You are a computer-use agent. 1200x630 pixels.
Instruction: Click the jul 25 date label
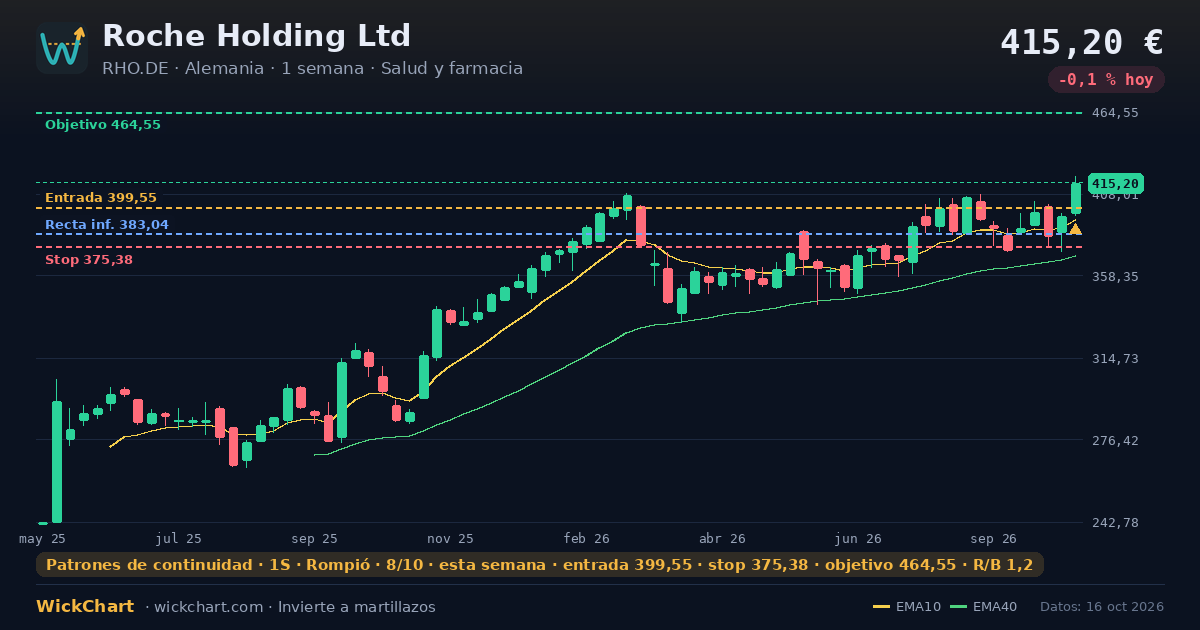coord(179,538)
